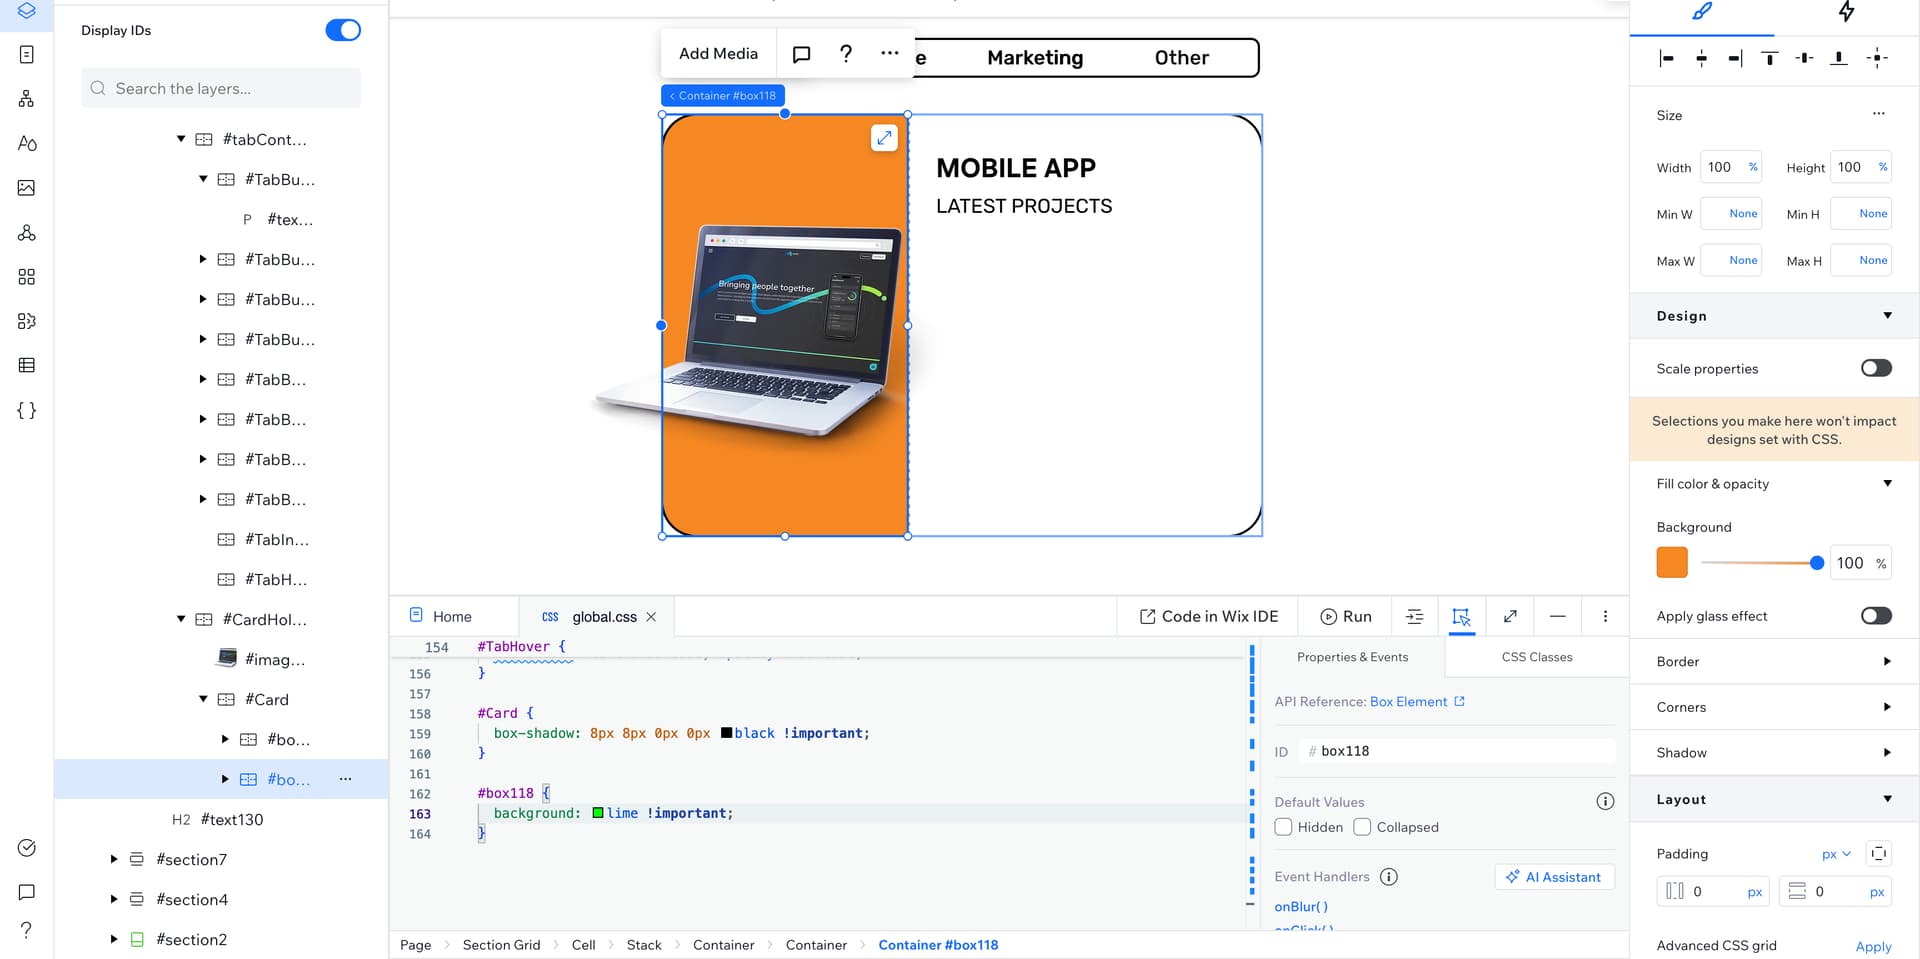The image size is (1920, 959).
Task: Open the Layers panel icon in left sidebar
Action: click(x=27, y=11)
